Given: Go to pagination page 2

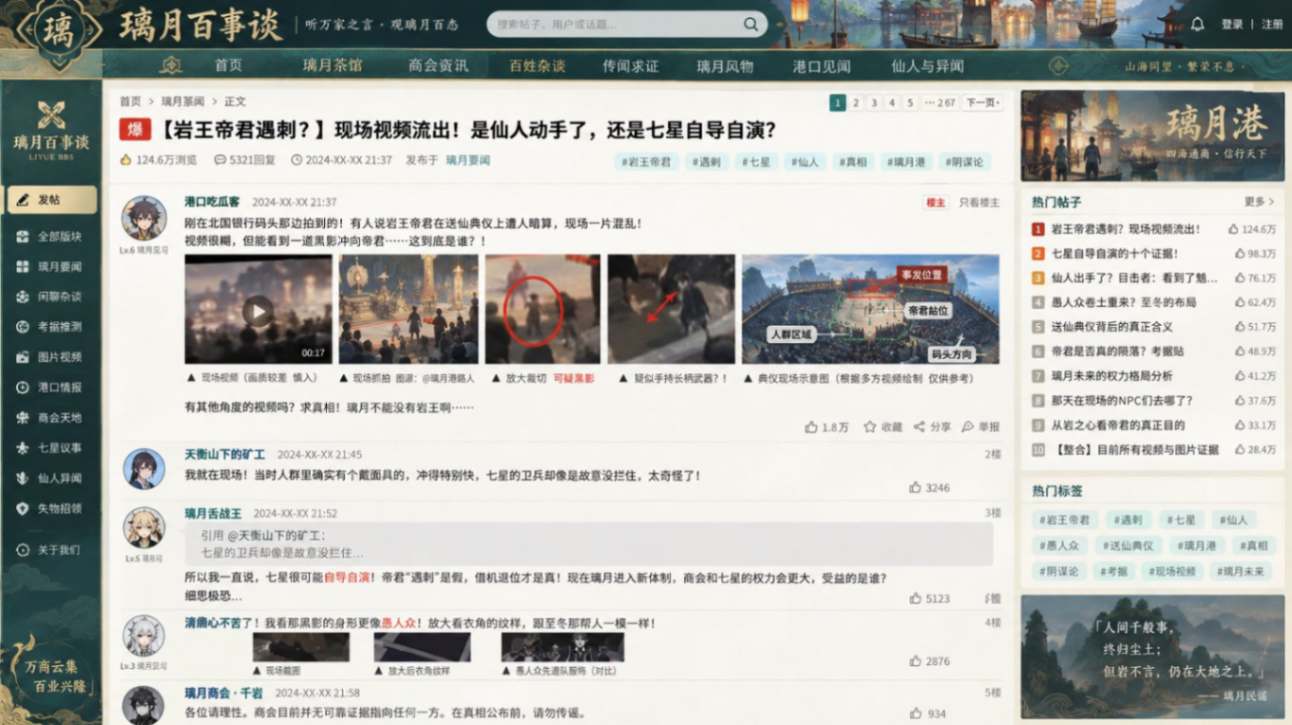Looking at the screenshot, I should coord(856,102).
